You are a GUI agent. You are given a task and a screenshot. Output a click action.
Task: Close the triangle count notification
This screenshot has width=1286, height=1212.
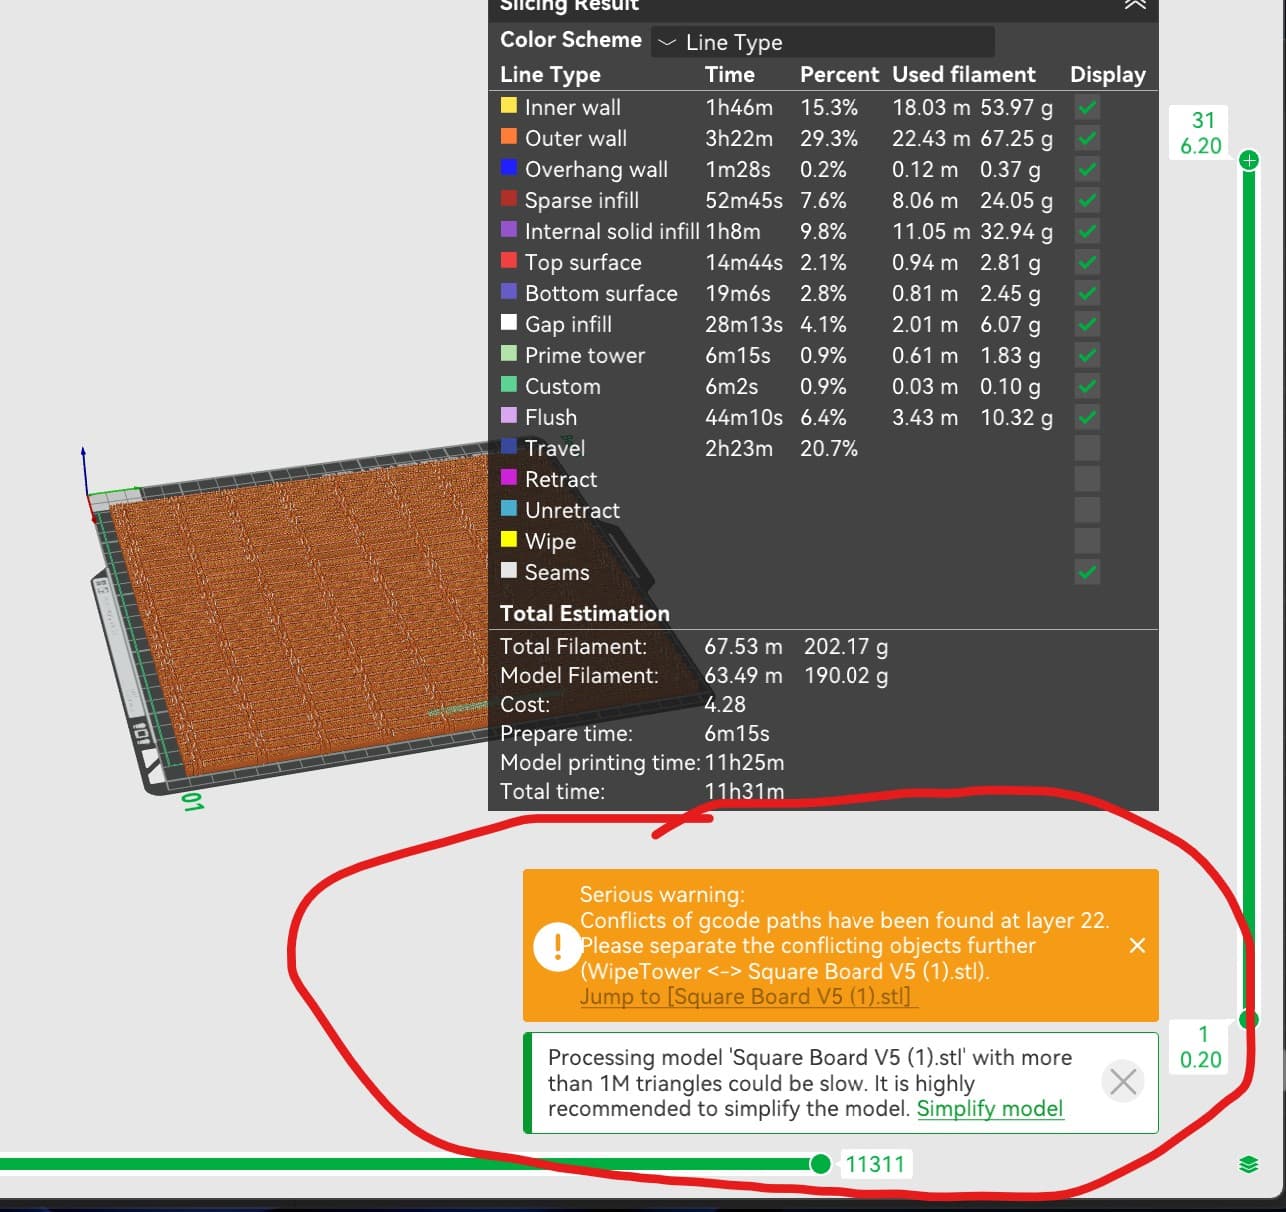[x=1122, y=1081]
